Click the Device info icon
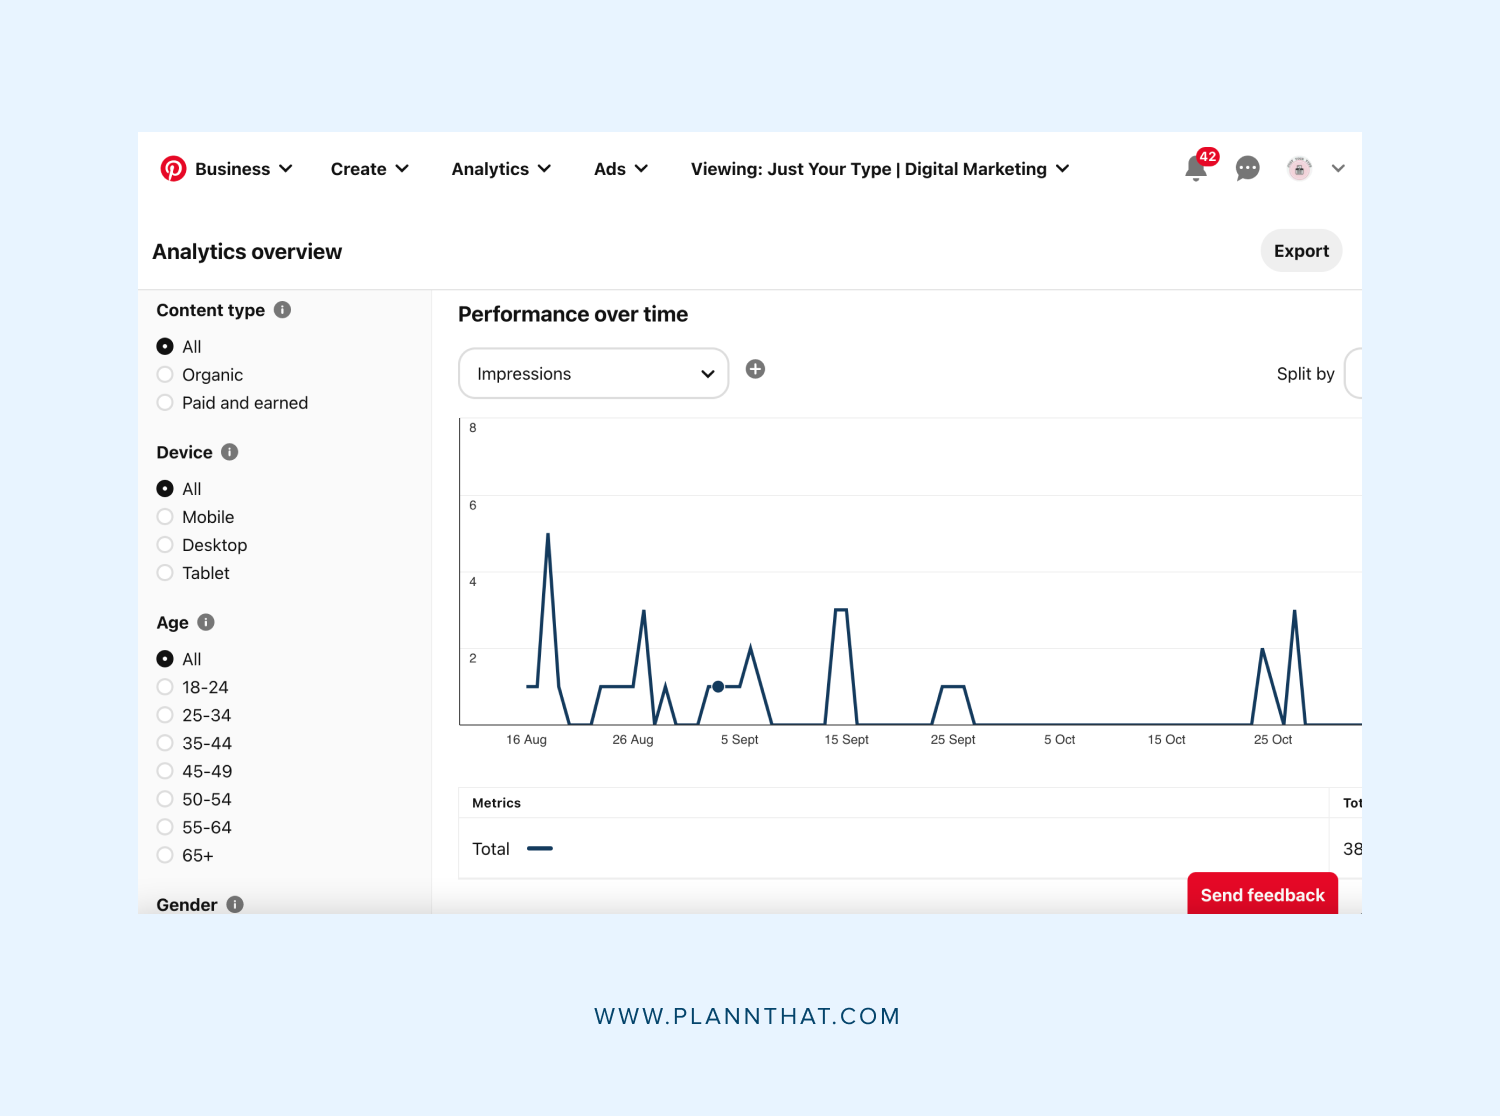The image size is (1500, 1116). (229, 452)
